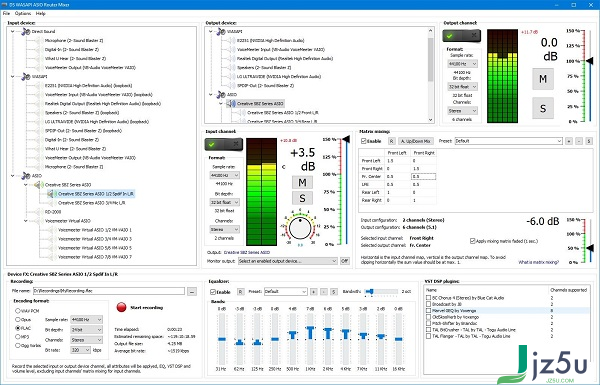This screenshot has width=600, height=385.
Task: Click the WASAPI group icon in Input device tree
Action: pyautogui.click(x=26, y=77)
